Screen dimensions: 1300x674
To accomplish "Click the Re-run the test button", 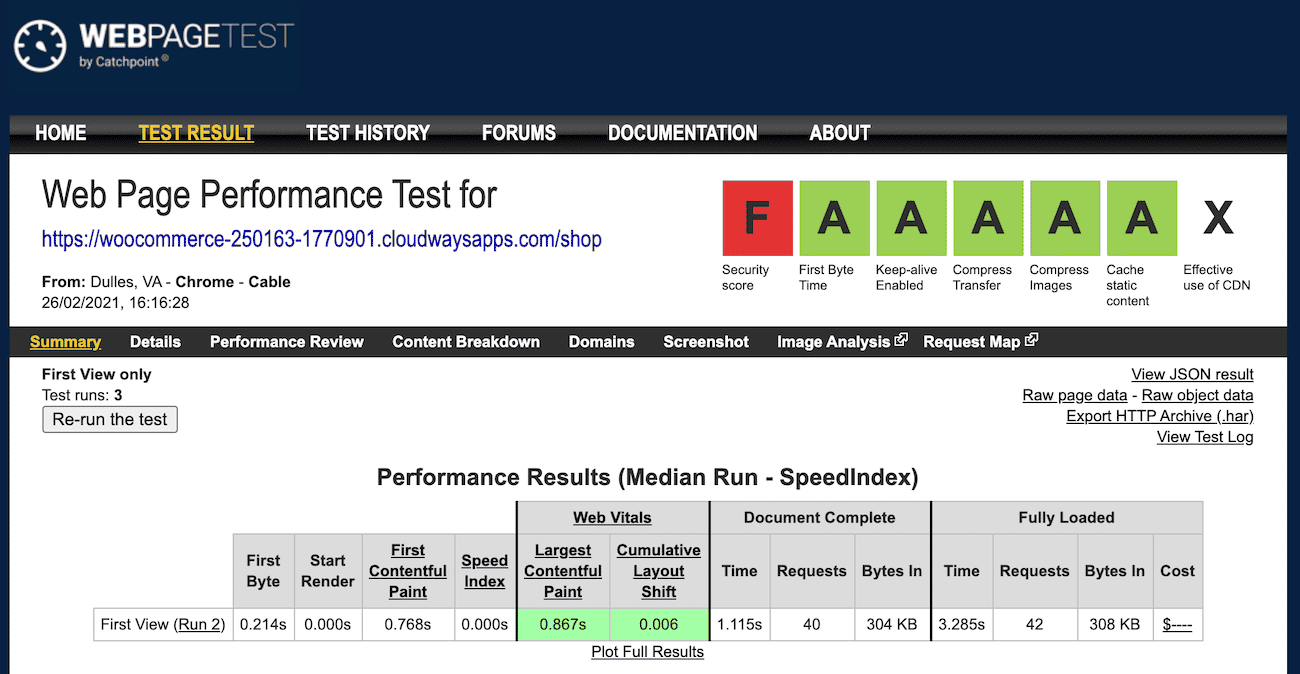I will [x=110, y=419].
